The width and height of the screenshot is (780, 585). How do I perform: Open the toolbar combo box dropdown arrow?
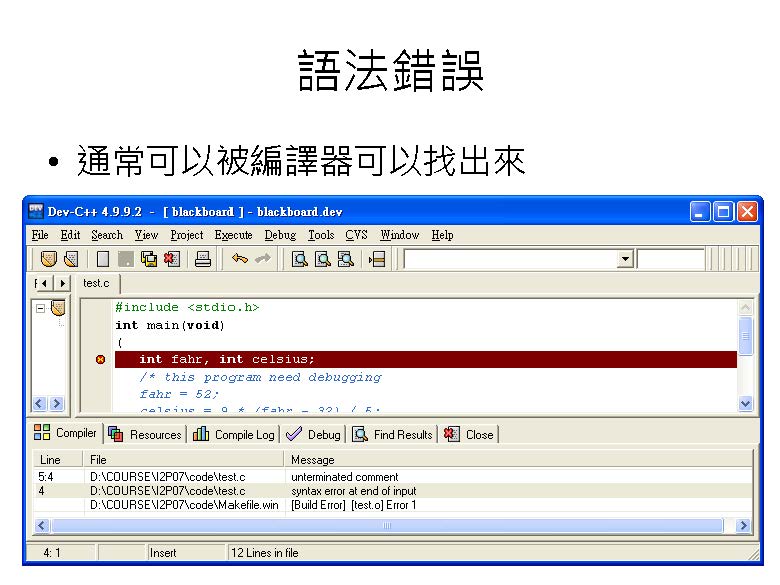(x=625, y=260)
